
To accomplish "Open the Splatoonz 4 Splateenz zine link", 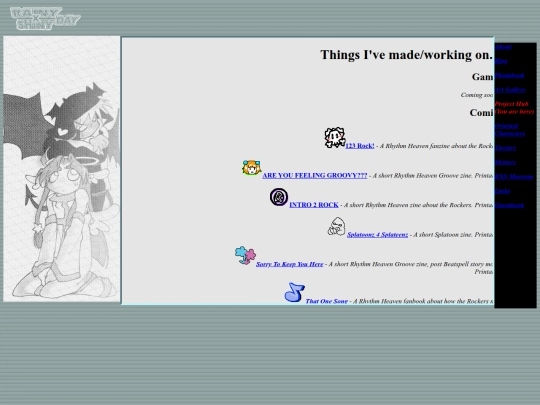I will click(x=377, y=235).
